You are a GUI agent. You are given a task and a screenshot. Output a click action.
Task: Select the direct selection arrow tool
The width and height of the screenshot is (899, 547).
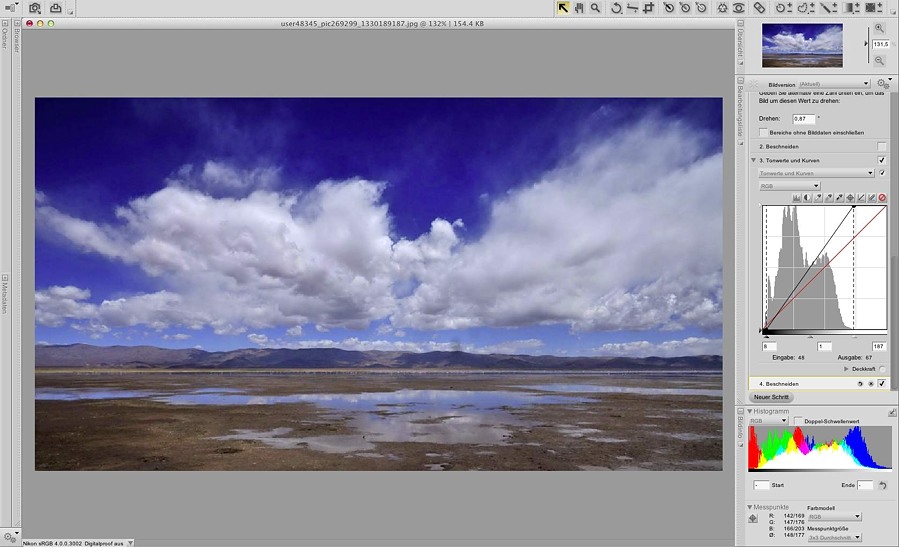point(563,8)
